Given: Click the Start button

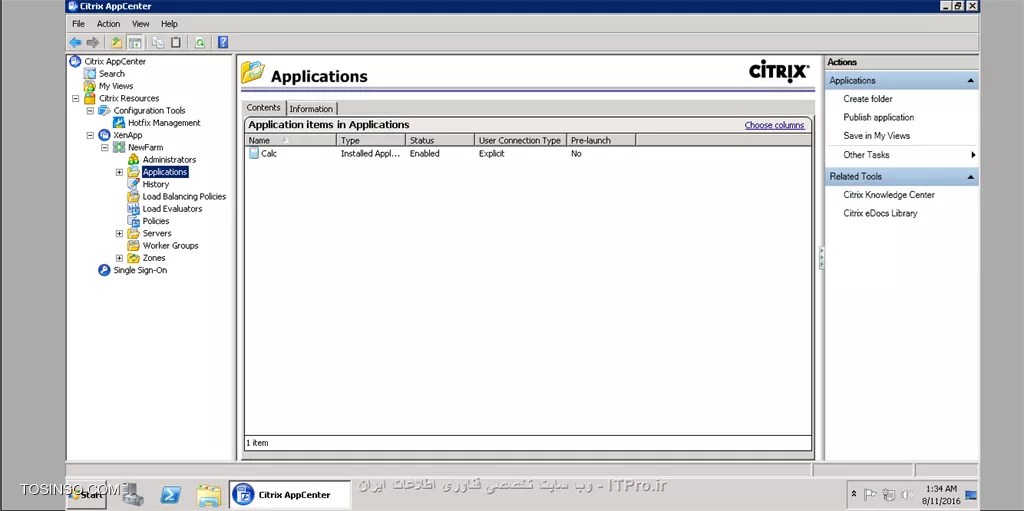Looking at the screenshot, I should [x=87, y=495].
